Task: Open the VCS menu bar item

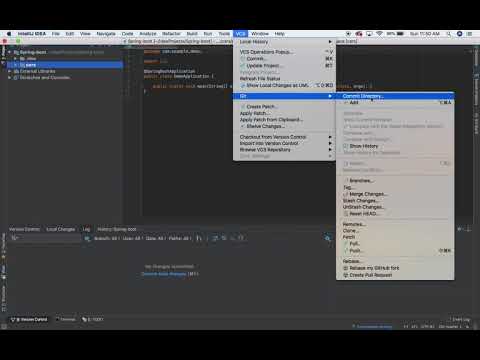Action: click(240, 34)
